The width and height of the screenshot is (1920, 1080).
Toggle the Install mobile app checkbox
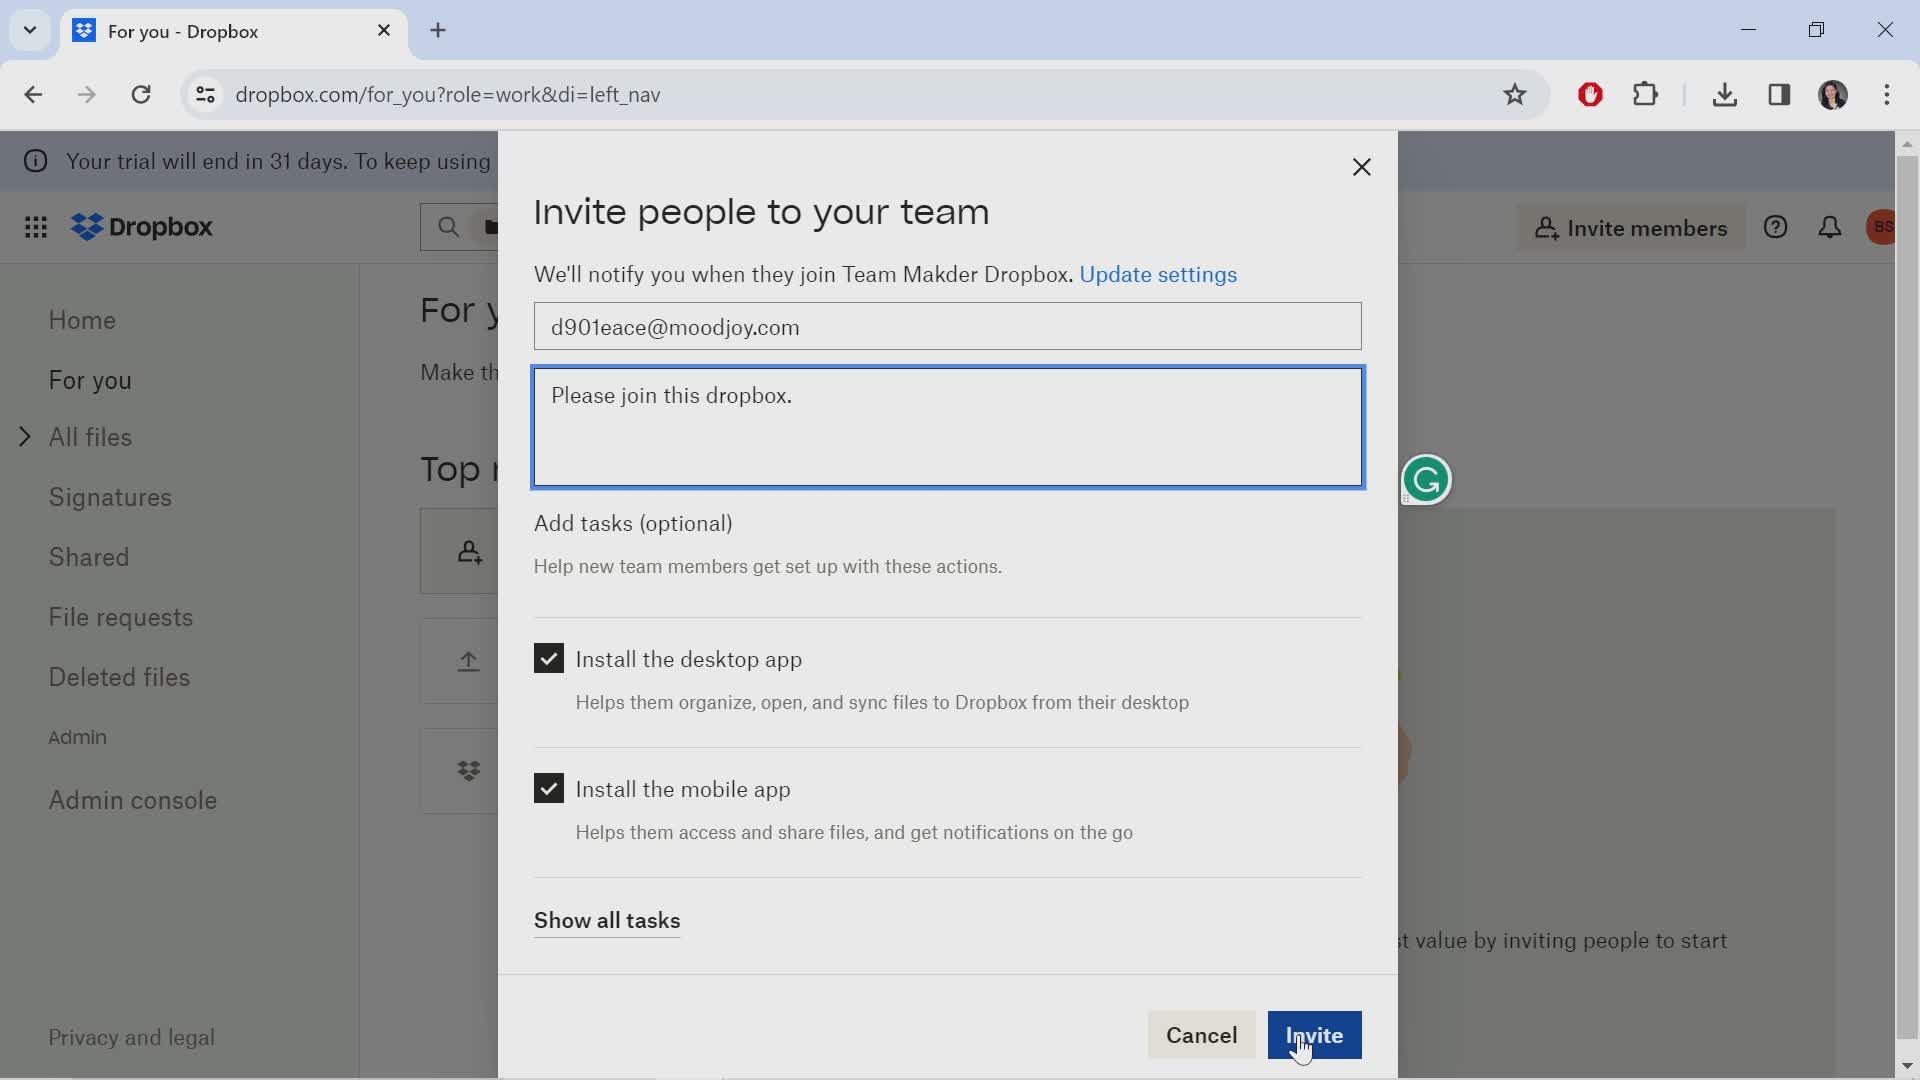pyautogui.click(x=549, y=789)
